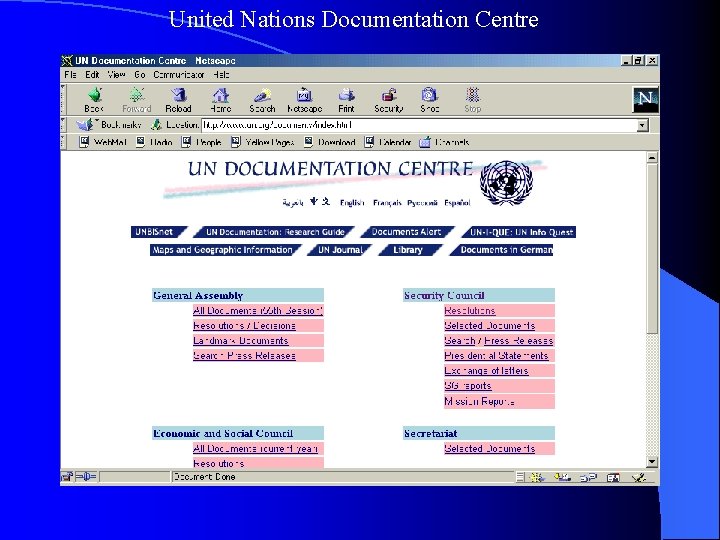The height and width of the screenshot is (540, 720).
Task: Open Download personal toolbar shortcut
Action: [x=330, y=142]
